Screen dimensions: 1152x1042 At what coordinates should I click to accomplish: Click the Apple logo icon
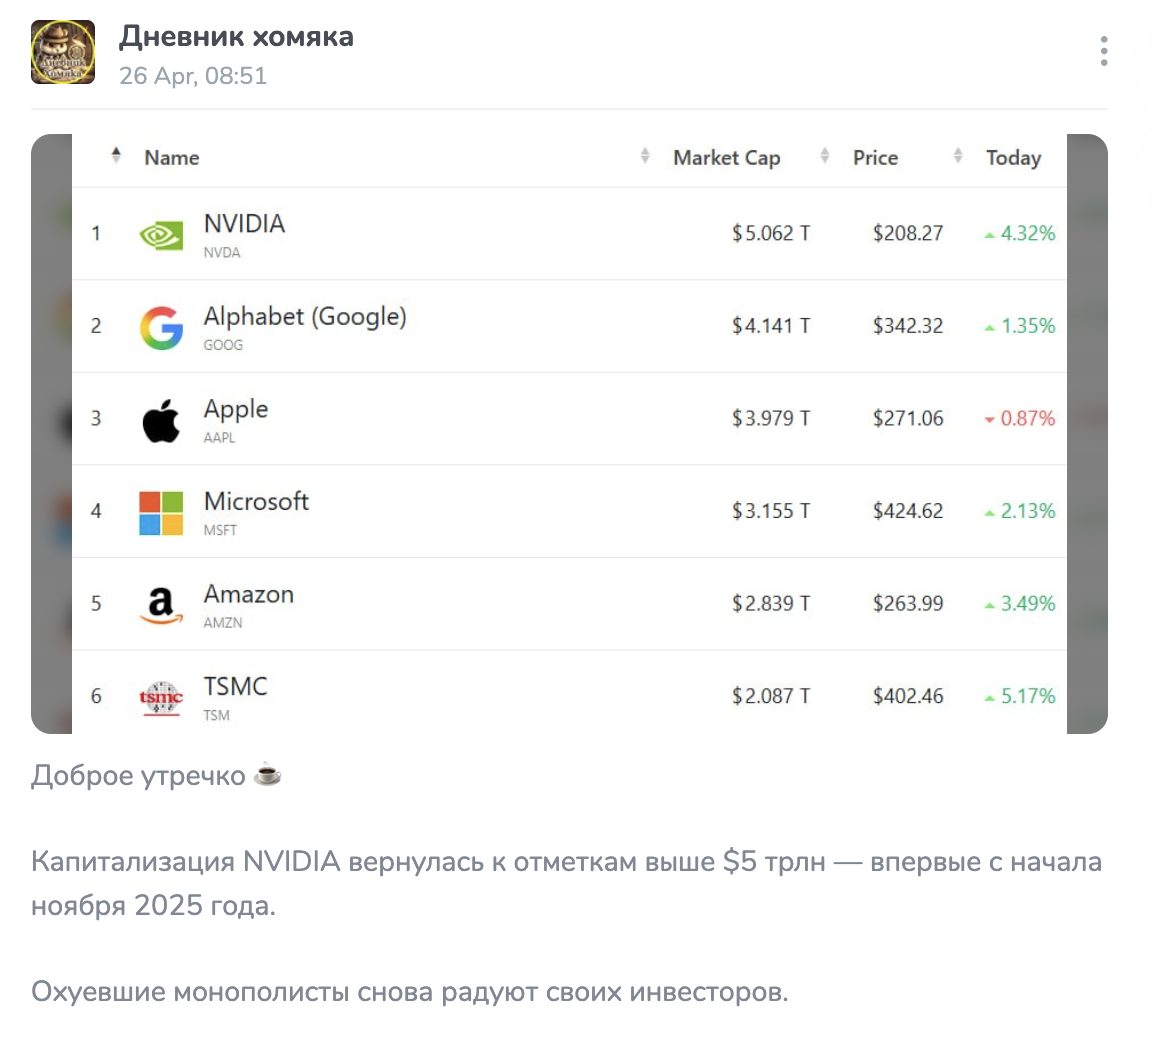161,420
